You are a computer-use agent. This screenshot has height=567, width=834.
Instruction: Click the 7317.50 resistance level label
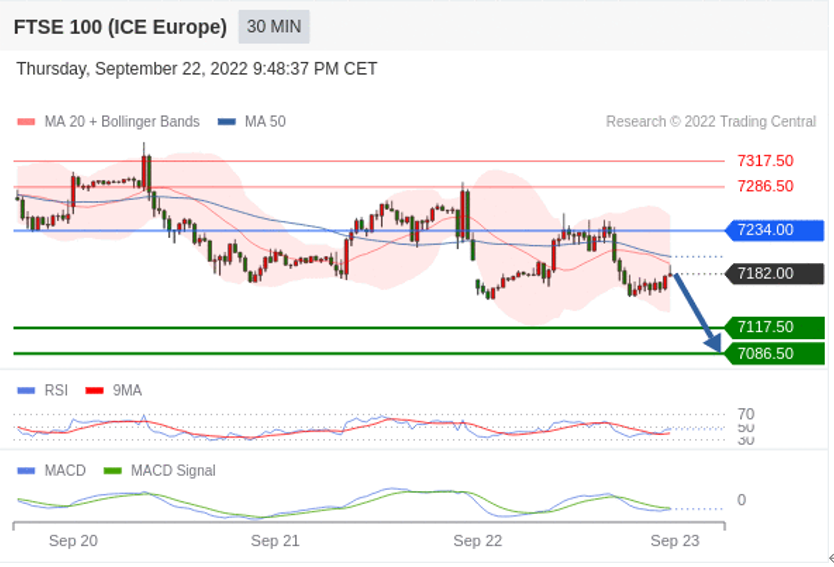pyautogui.click(x=765, y=161)
